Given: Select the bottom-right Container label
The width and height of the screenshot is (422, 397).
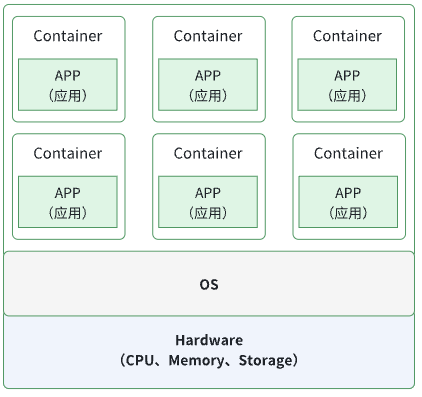Looking at the screenshot, I should click(348, 153).
